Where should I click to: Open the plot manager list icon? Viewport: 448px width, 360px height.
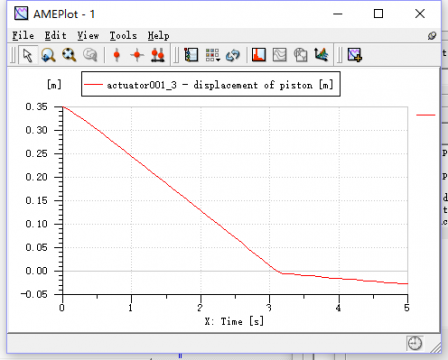[191, 55]
